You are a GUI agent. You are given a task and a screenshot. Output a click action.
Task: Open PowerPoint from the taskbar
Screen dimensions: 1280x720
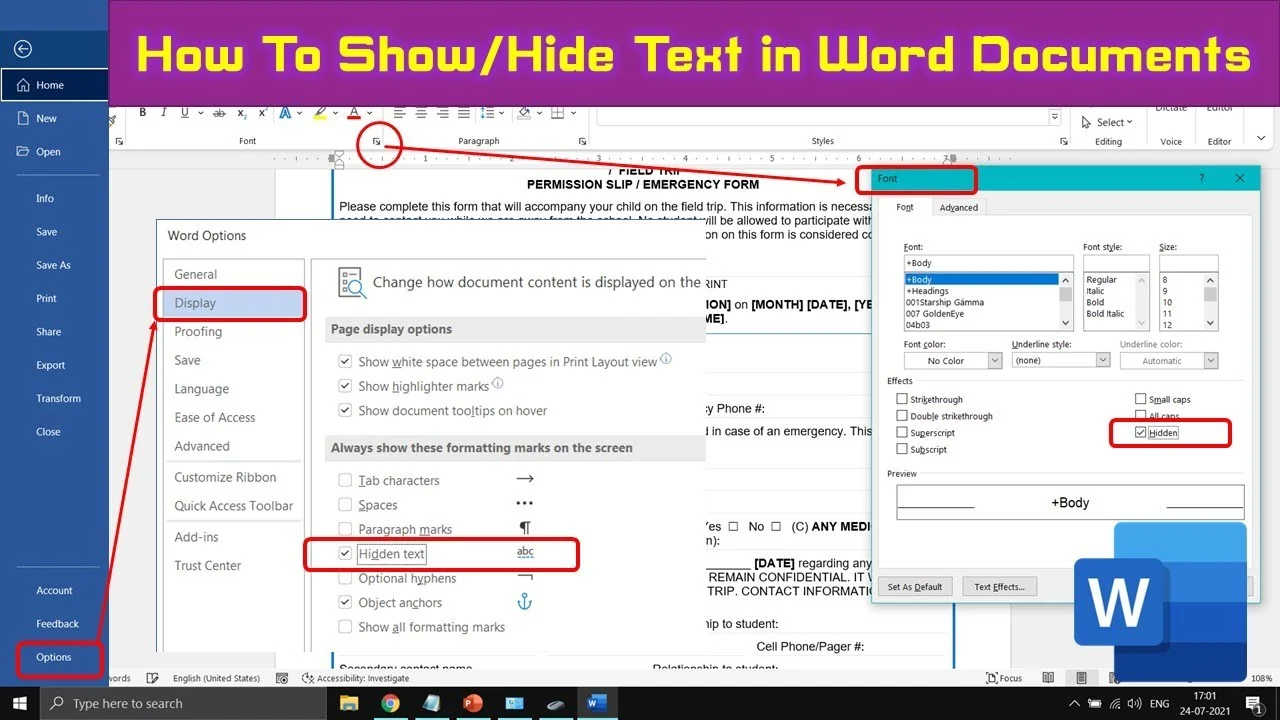[x=472, y=703]
